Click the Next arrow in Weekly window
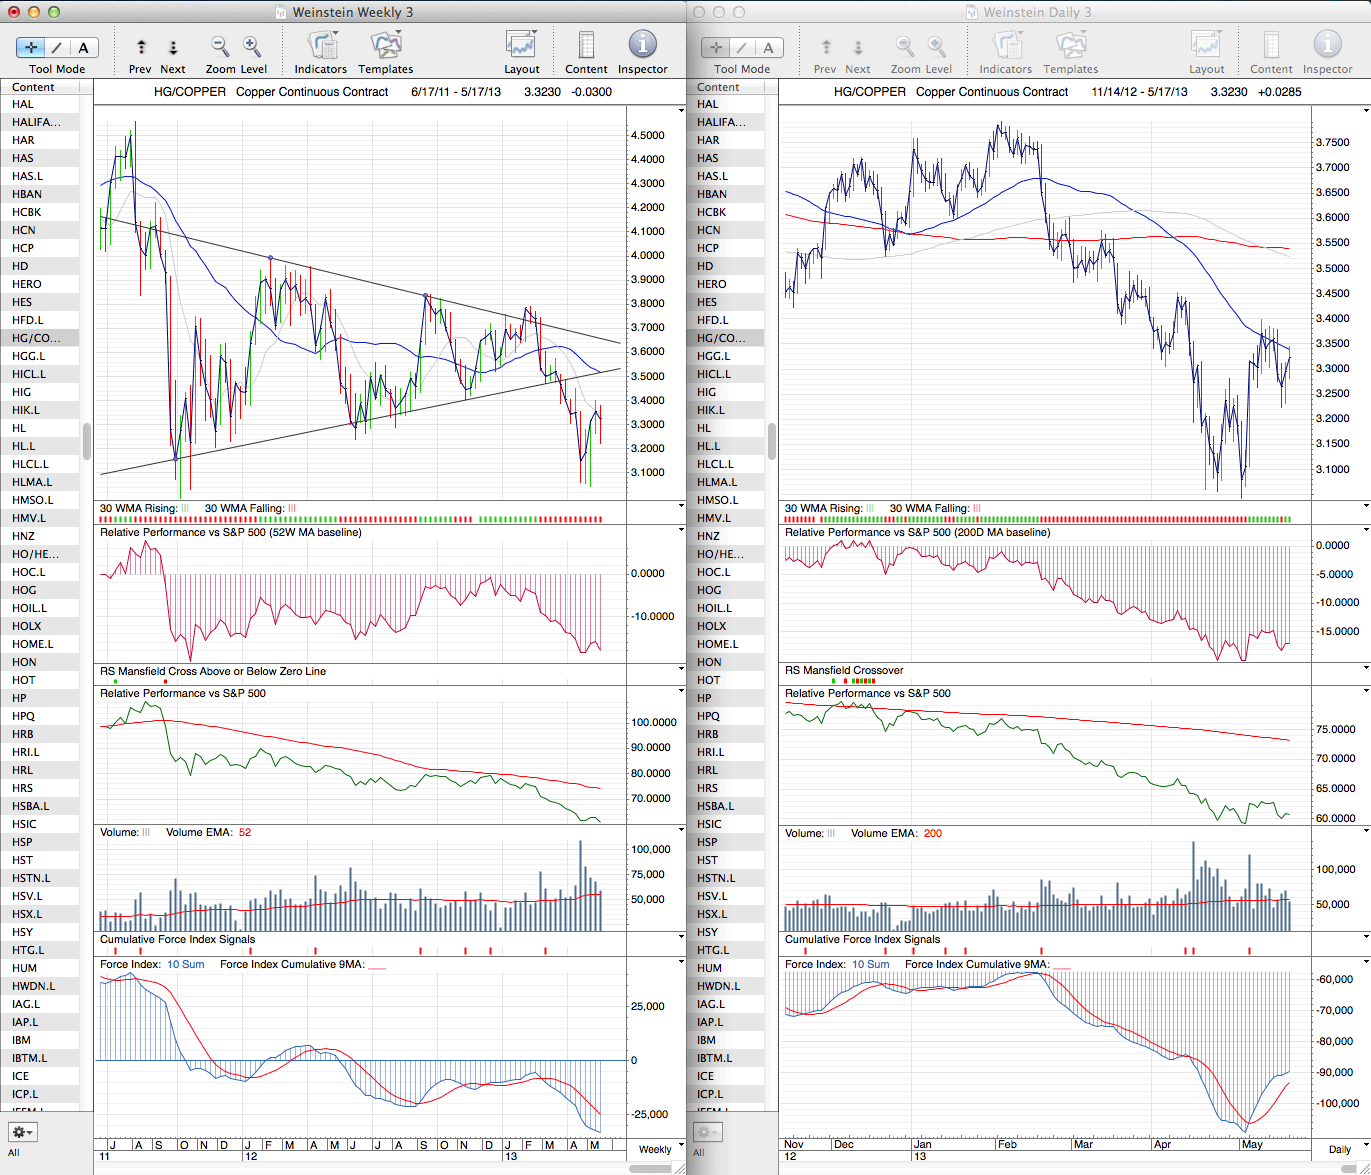Viewport: 1371px width, 1175px height. (173, 48)
